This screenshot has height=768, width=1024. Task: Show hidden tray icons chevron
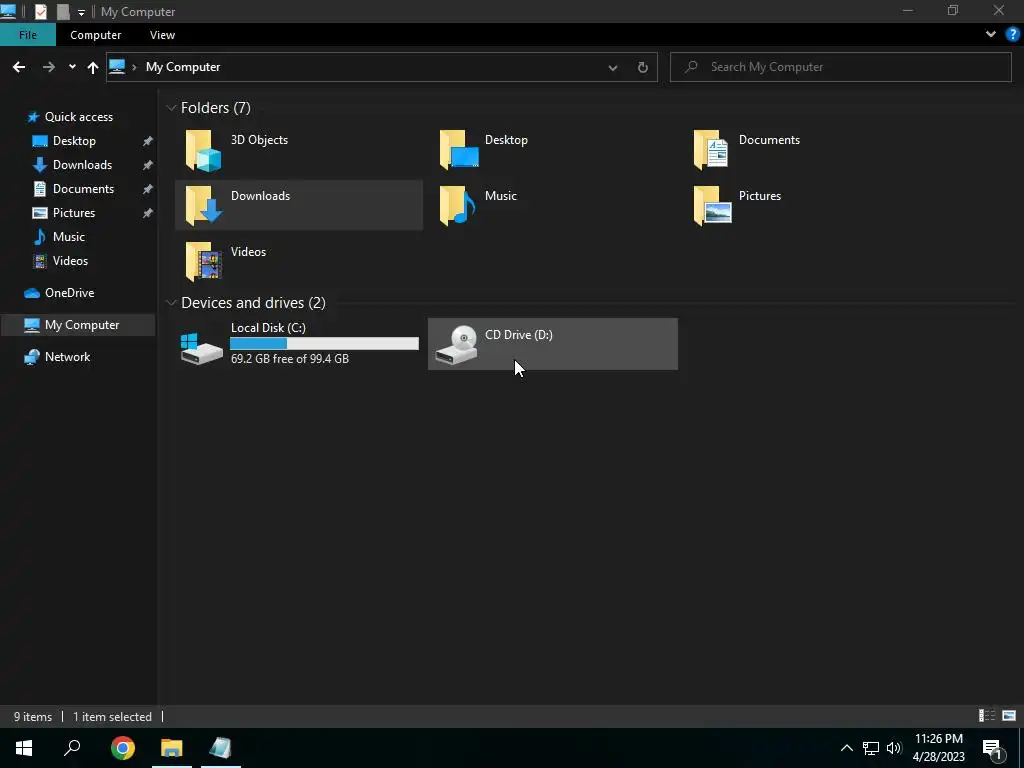click(x=846, y=748)
